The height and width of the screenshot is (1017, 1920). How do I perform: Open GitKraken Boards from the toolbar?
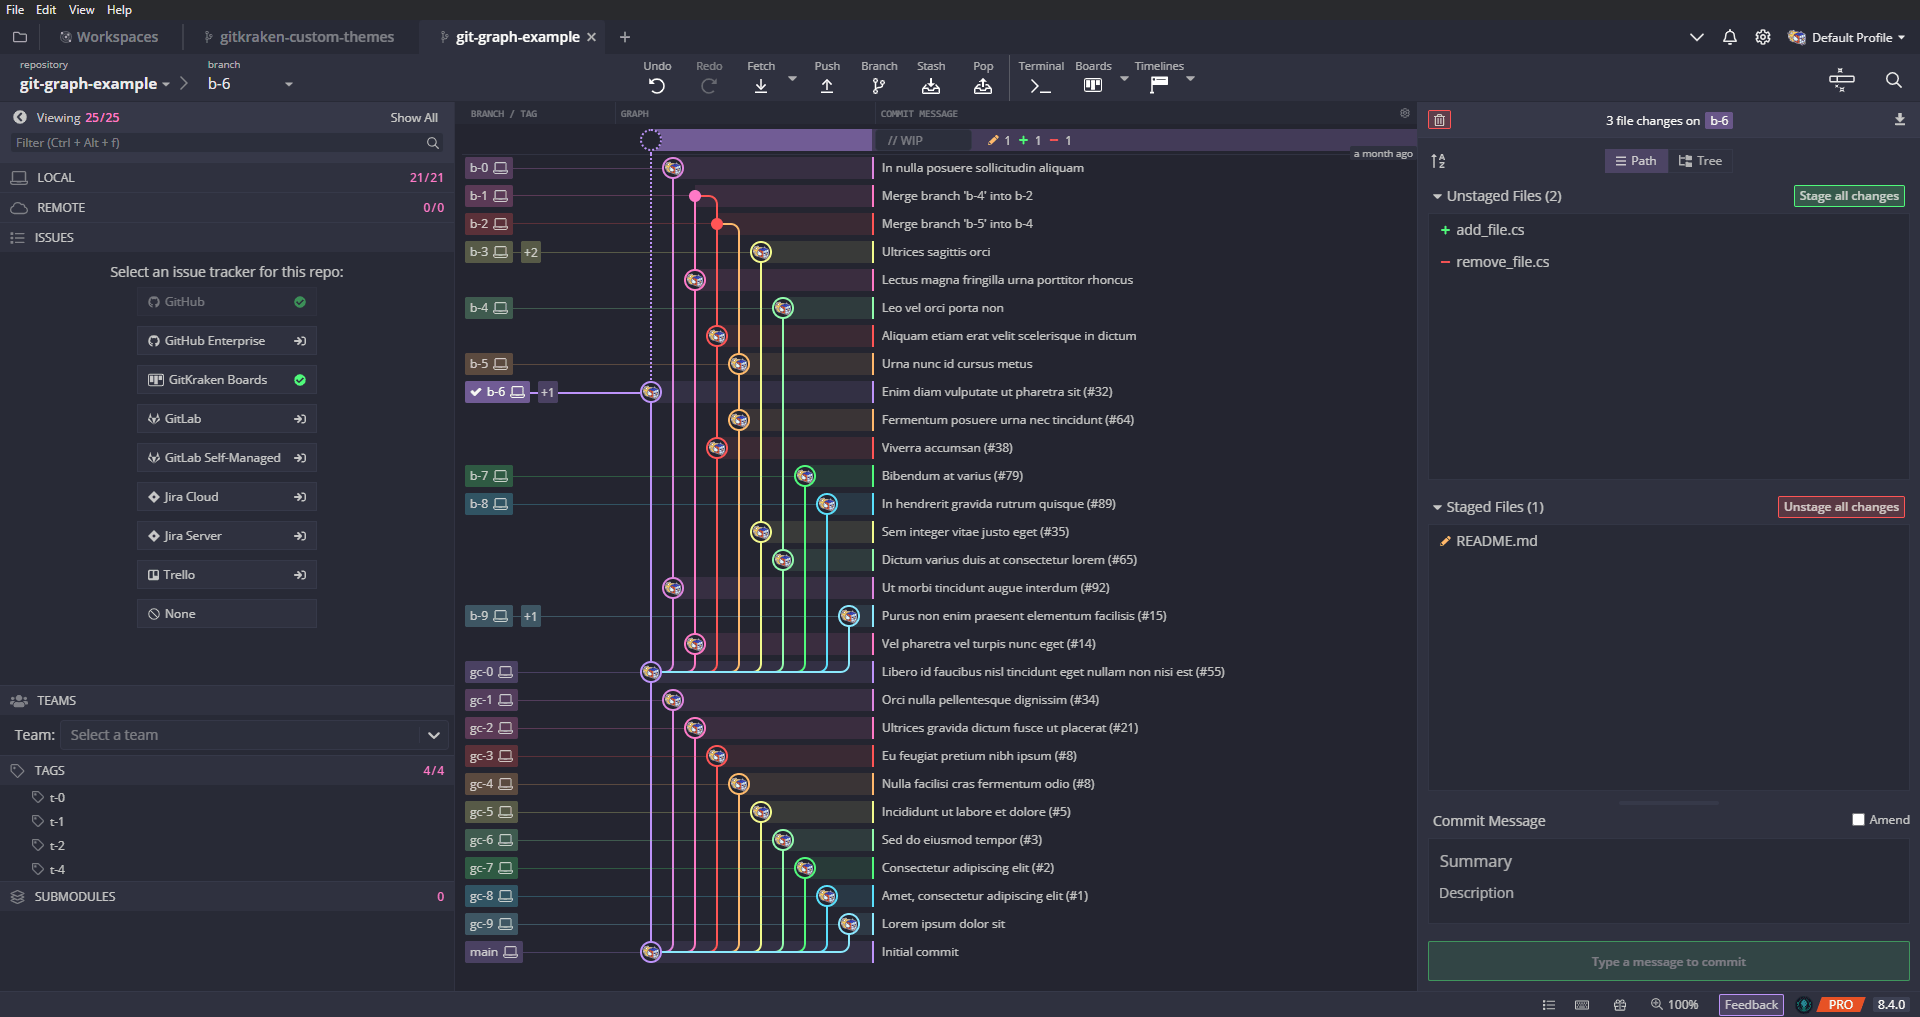(1092, 85)
